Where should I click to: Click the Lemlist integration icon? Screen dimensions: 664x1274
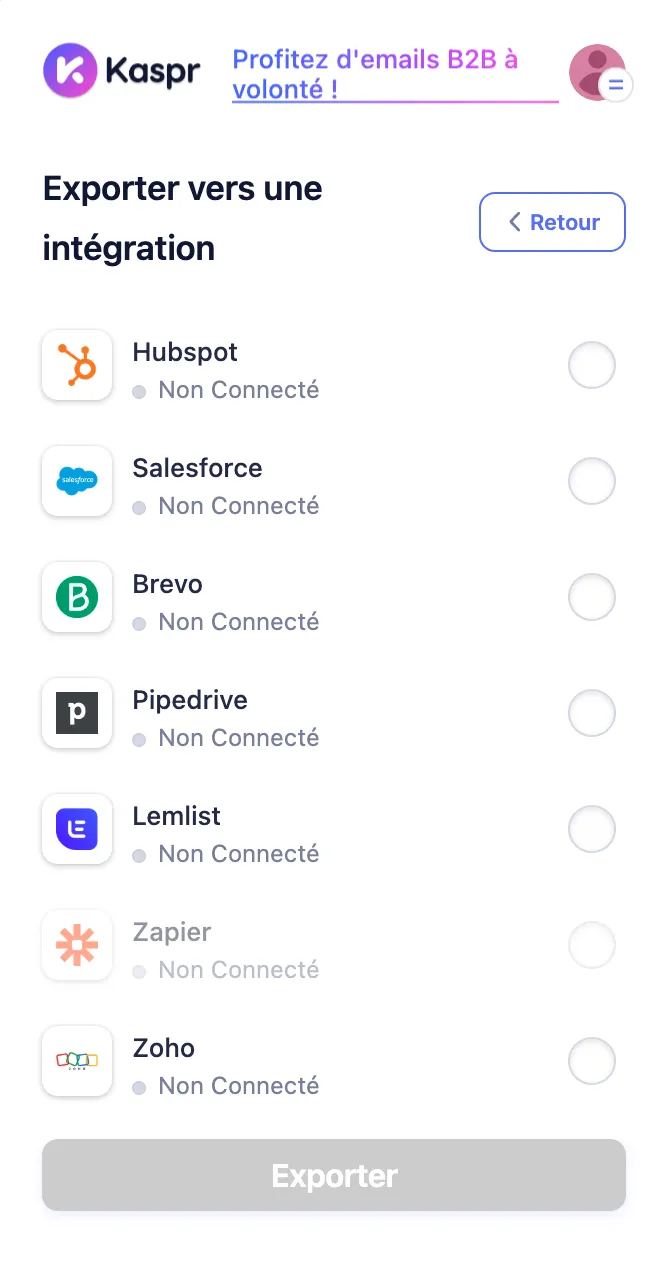[x=77, y=829]
